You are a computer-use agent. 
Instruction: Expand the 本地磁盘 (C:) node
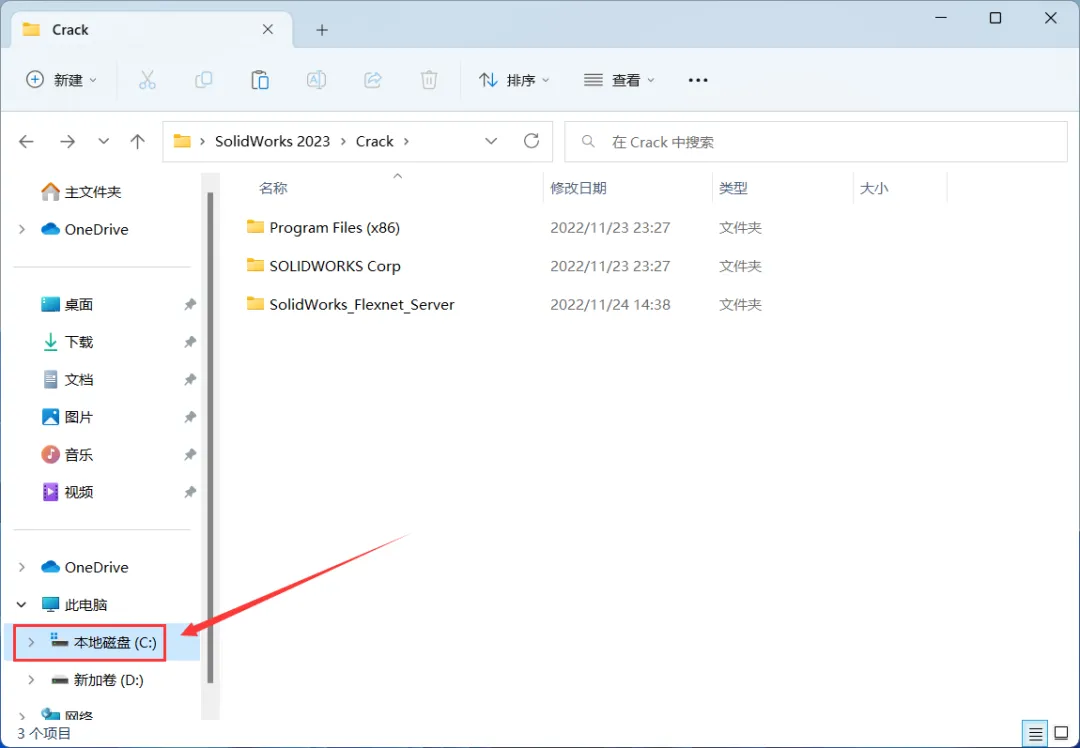click(31, 643)
